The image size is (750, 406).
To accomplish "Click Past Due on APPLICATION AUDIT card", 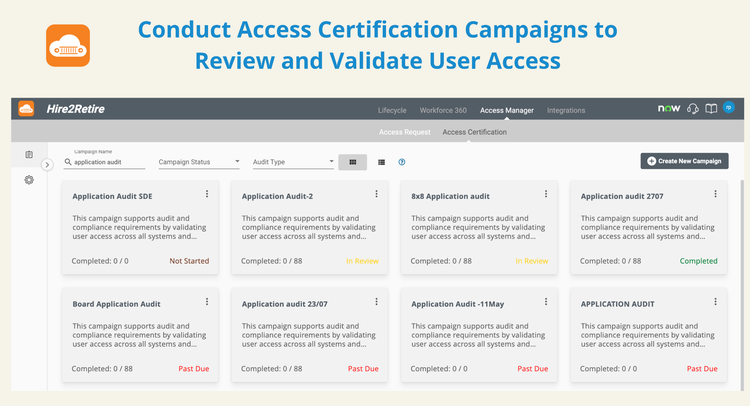I will click(702, 369).
